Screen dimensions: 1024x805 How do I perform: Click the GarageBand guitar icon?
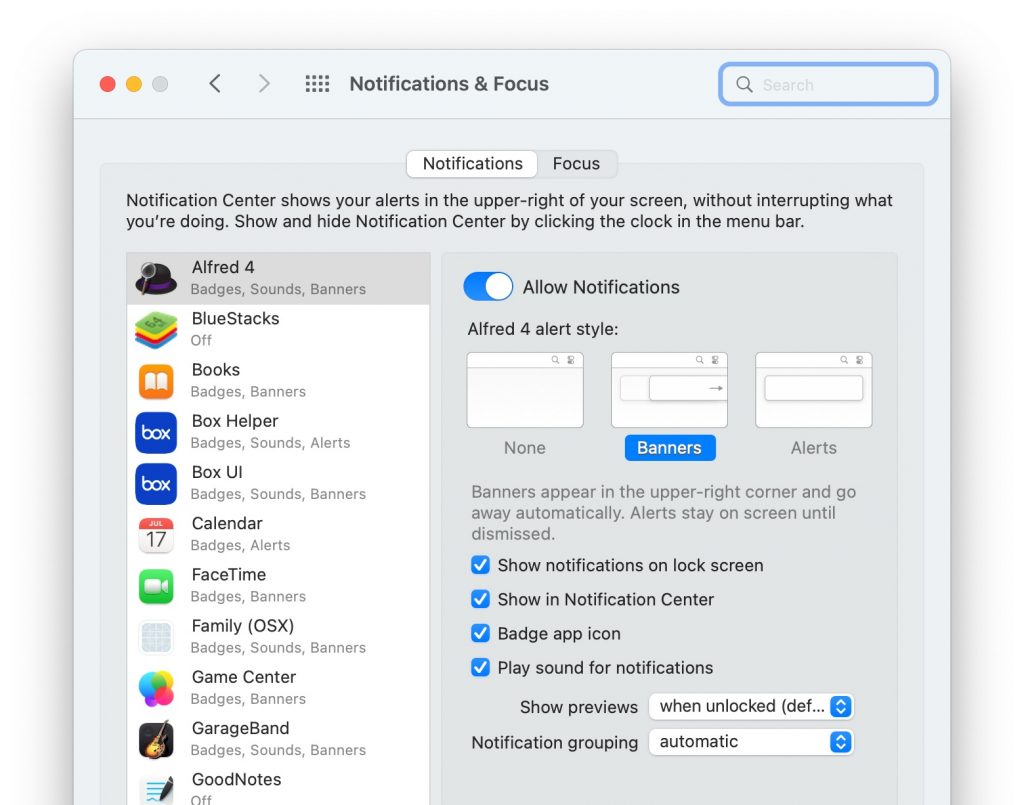pos(156,740)
